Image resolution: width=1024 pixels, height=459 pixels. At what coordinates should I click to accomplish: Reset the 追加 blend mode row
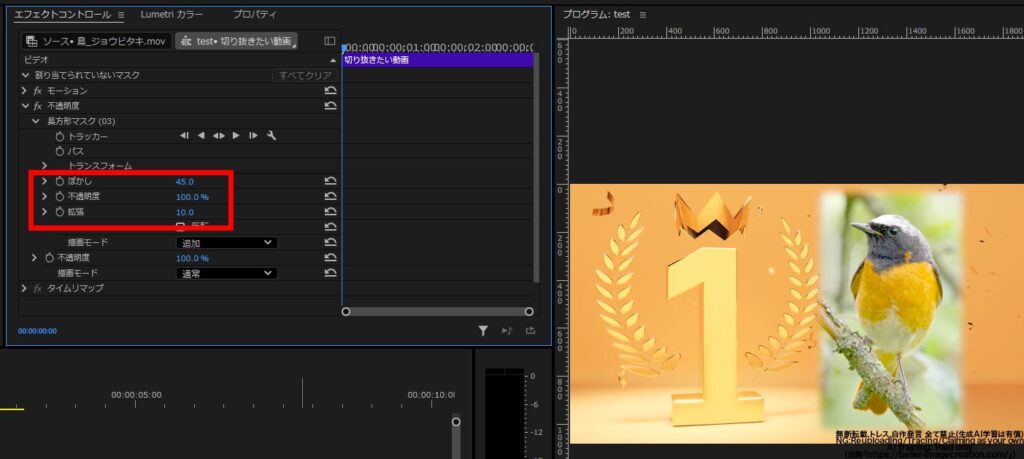(x=330, y=243)
